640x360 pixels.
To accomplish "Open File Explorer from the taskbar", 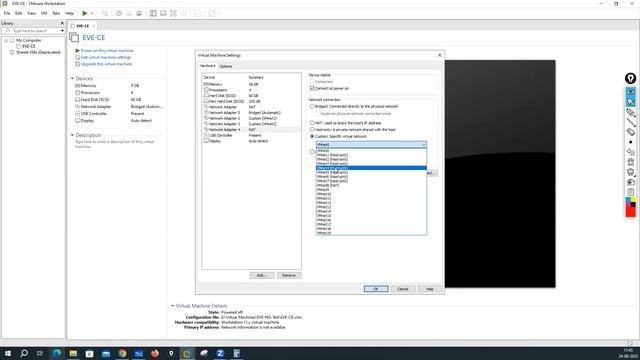I will coord(73,353).
